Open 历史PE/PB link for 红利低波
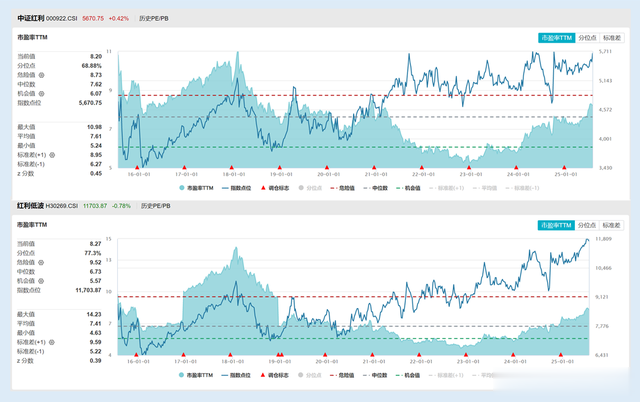The image size is (640, 402). pos(156,206)
